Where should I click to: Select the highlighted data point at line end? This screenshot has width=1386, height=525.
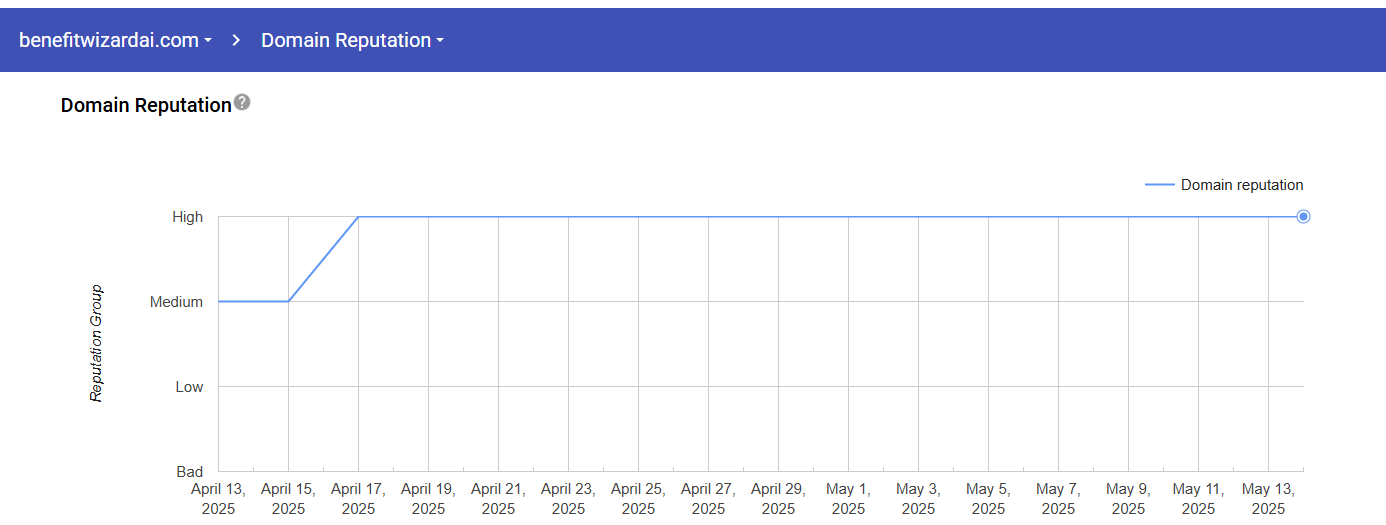pyautogui.click(x=1303, y=217)
